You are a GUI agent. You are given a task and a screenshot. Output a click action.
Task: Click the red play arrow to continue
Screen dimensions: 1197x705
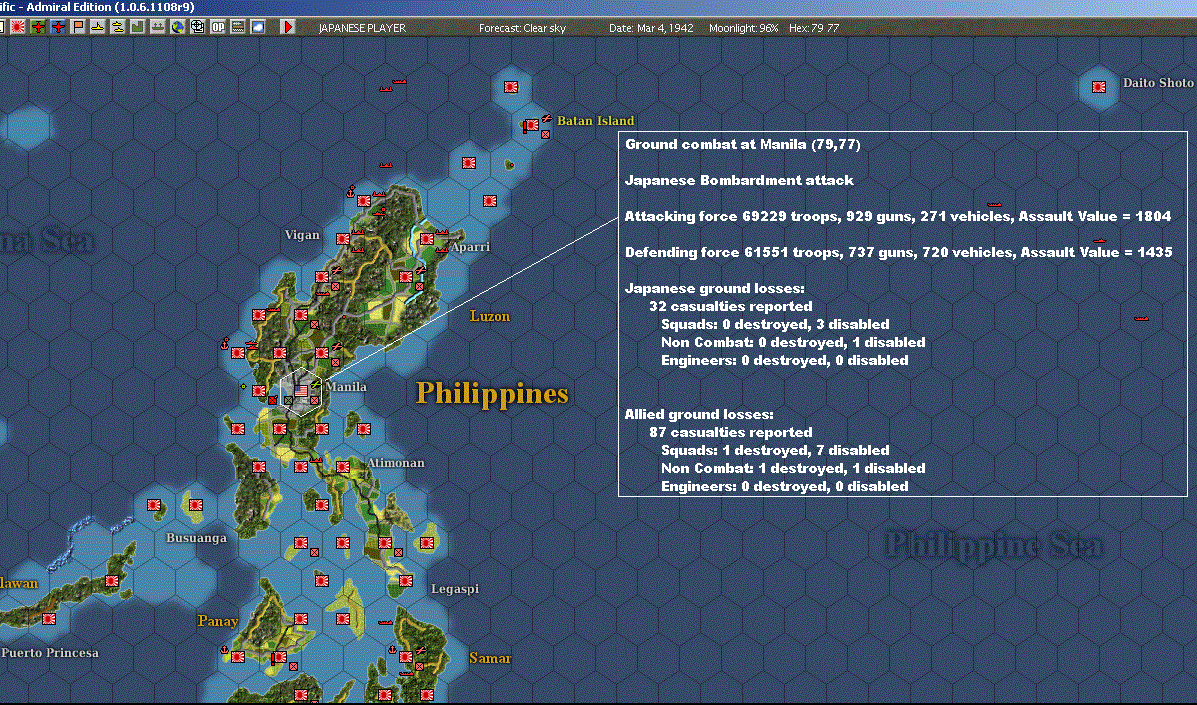pyautogui.click(x=288, y=27)
